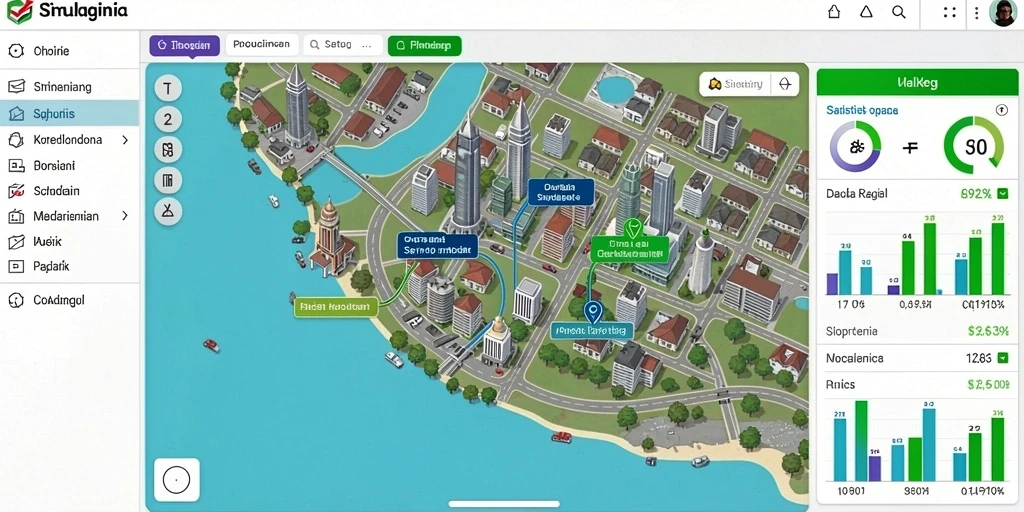Click the circle compass button on map
The width and height of the screenshot is (1024, 512).
(x=176, y=480)
